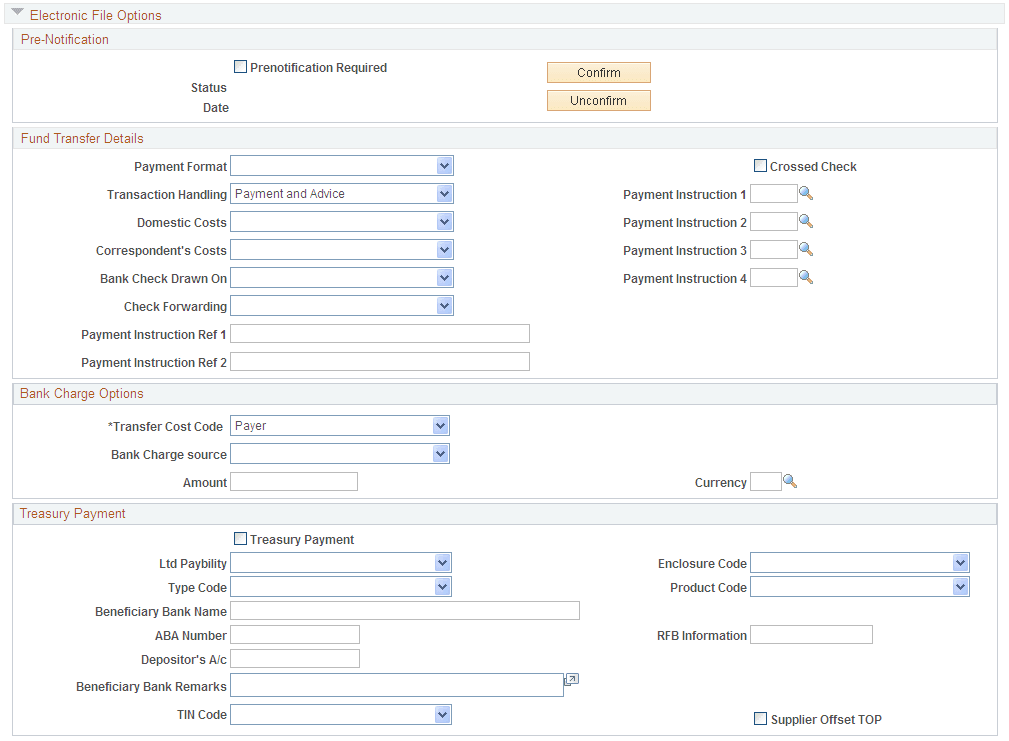Open the Enclosure Code dropdown
The width and height of the screenshot is (1009, 741).
961,562
